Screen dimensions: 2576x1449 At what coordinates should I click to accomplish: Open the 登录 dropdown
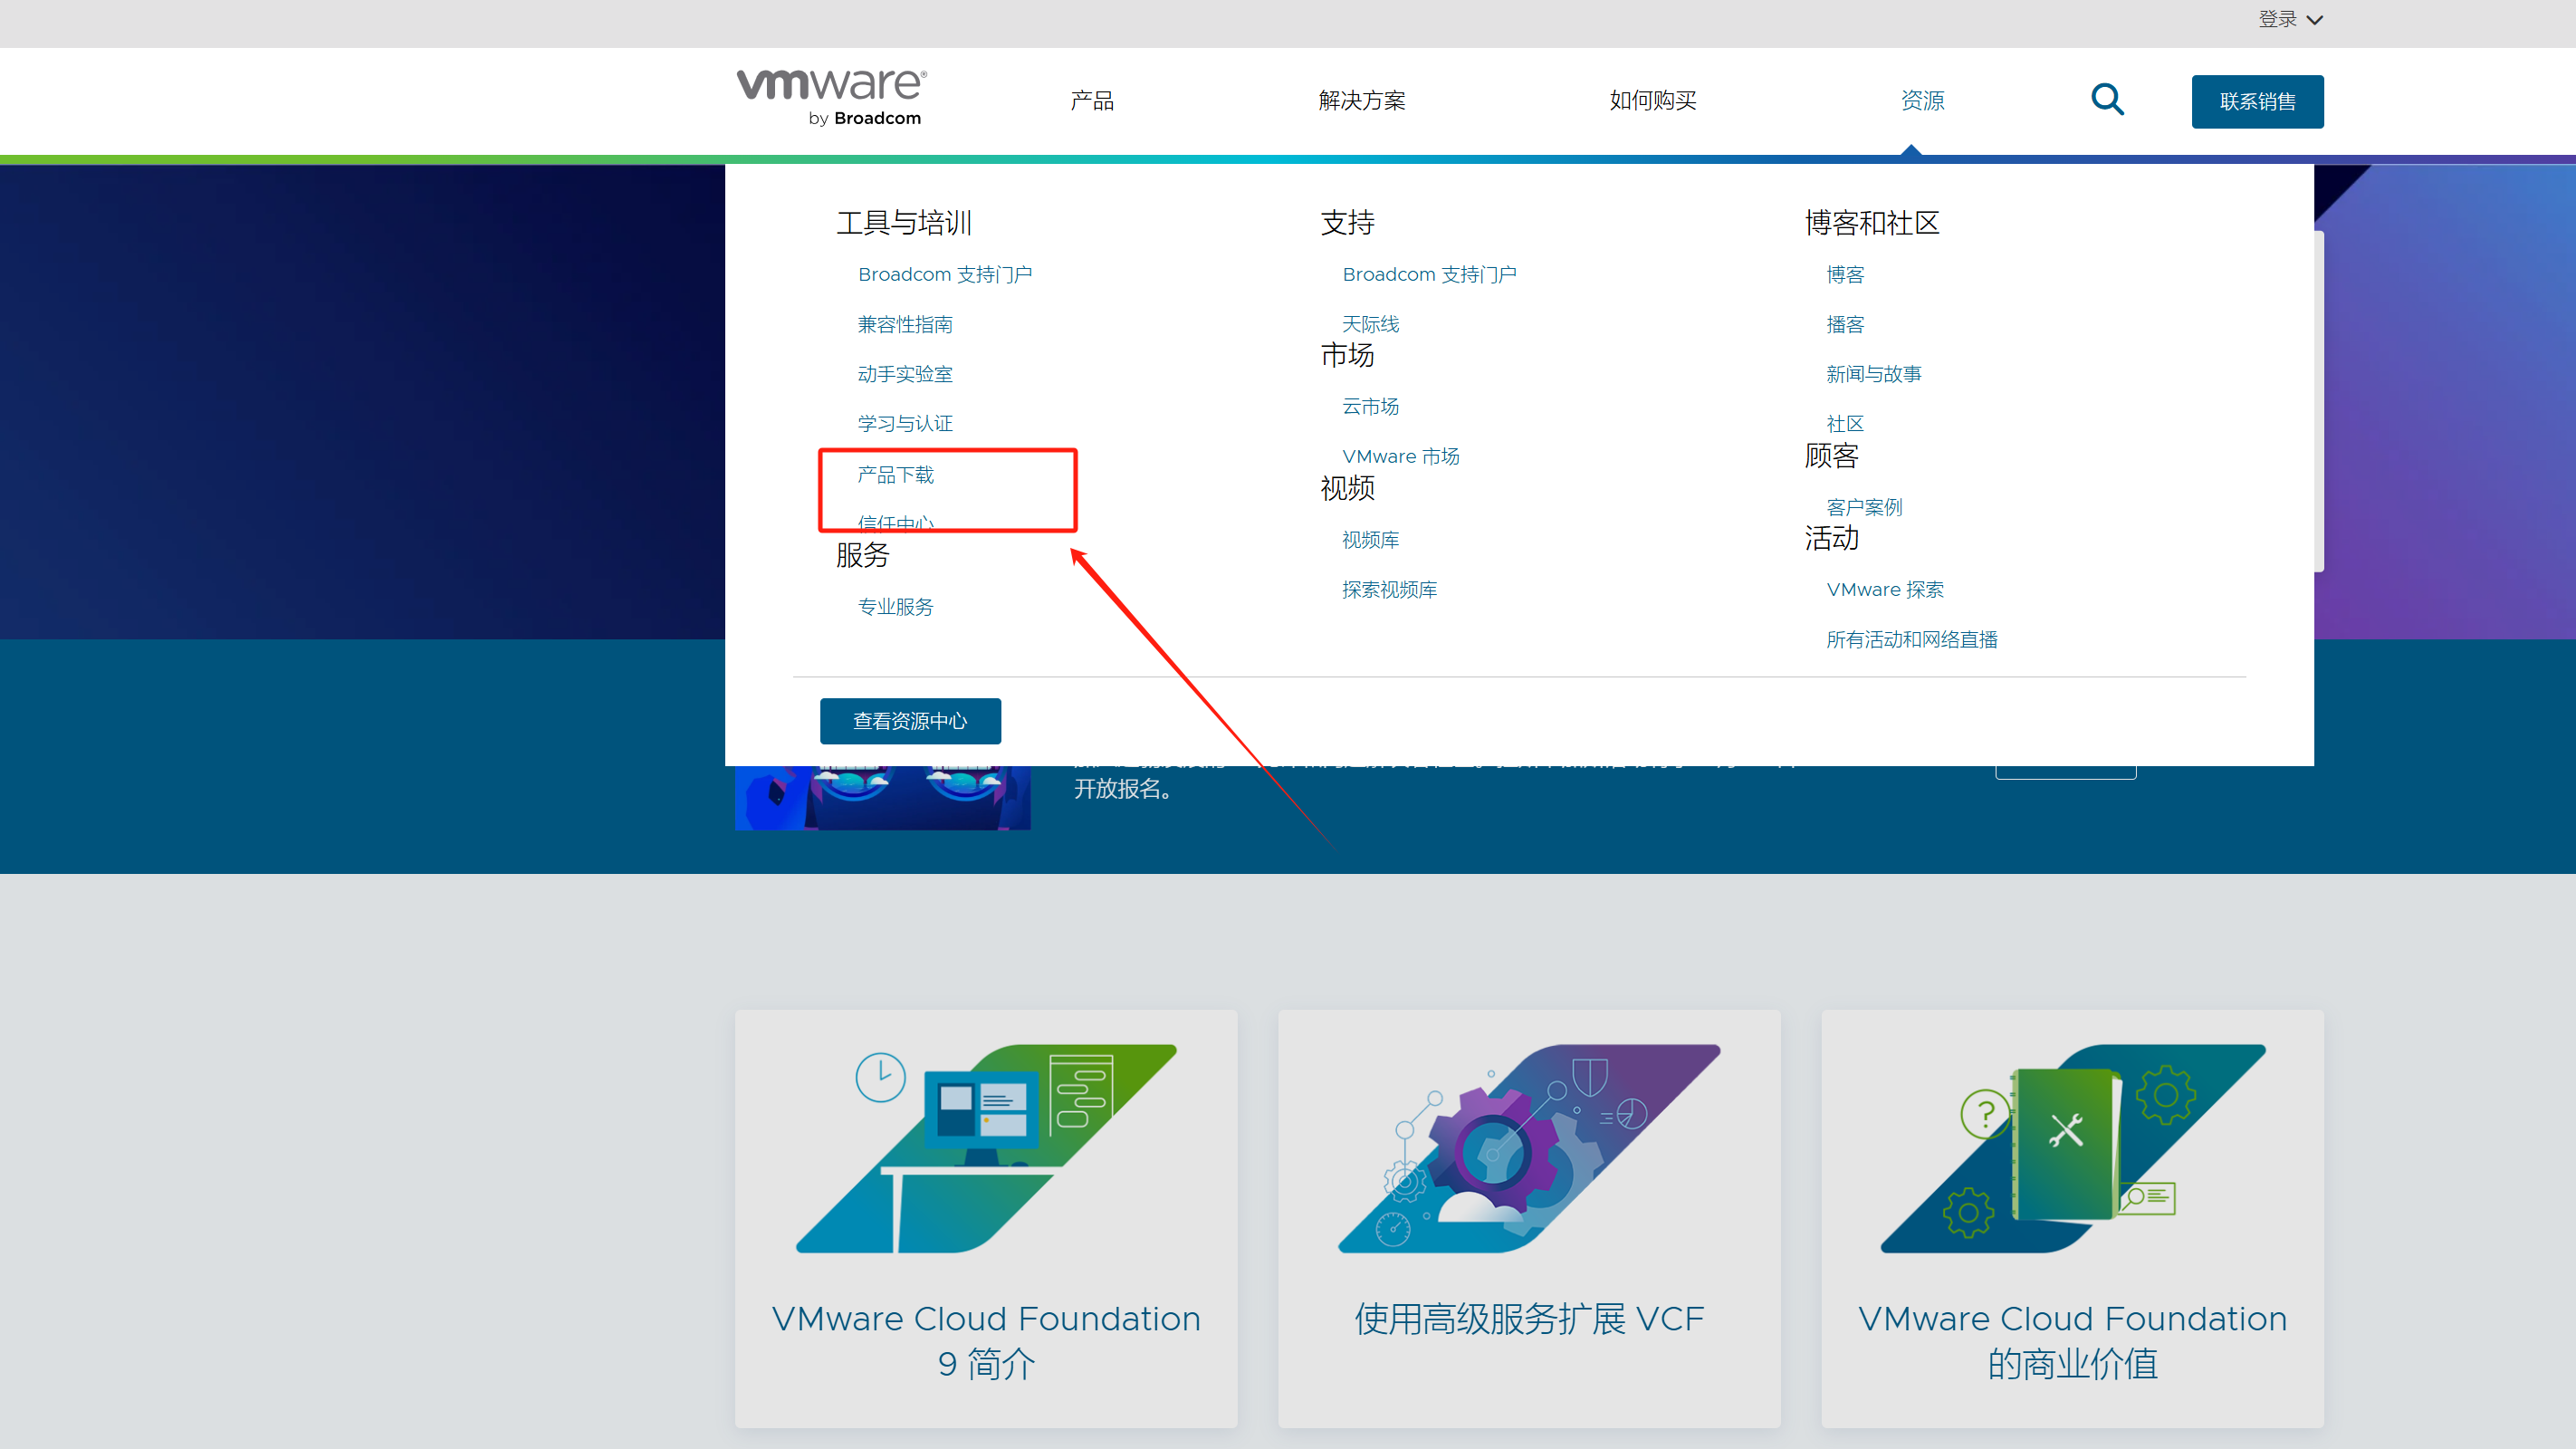(2290, 20)
